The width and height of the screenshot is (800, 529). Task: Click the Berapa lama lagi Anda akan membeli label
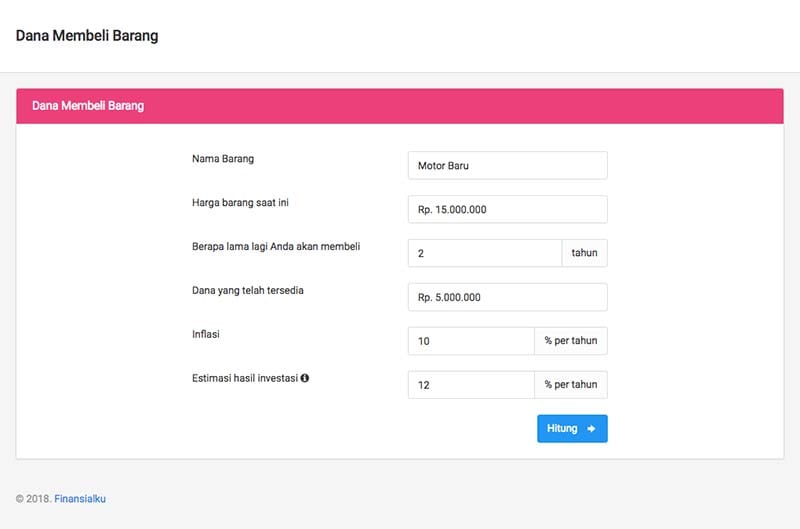click(x=275, y=246)
